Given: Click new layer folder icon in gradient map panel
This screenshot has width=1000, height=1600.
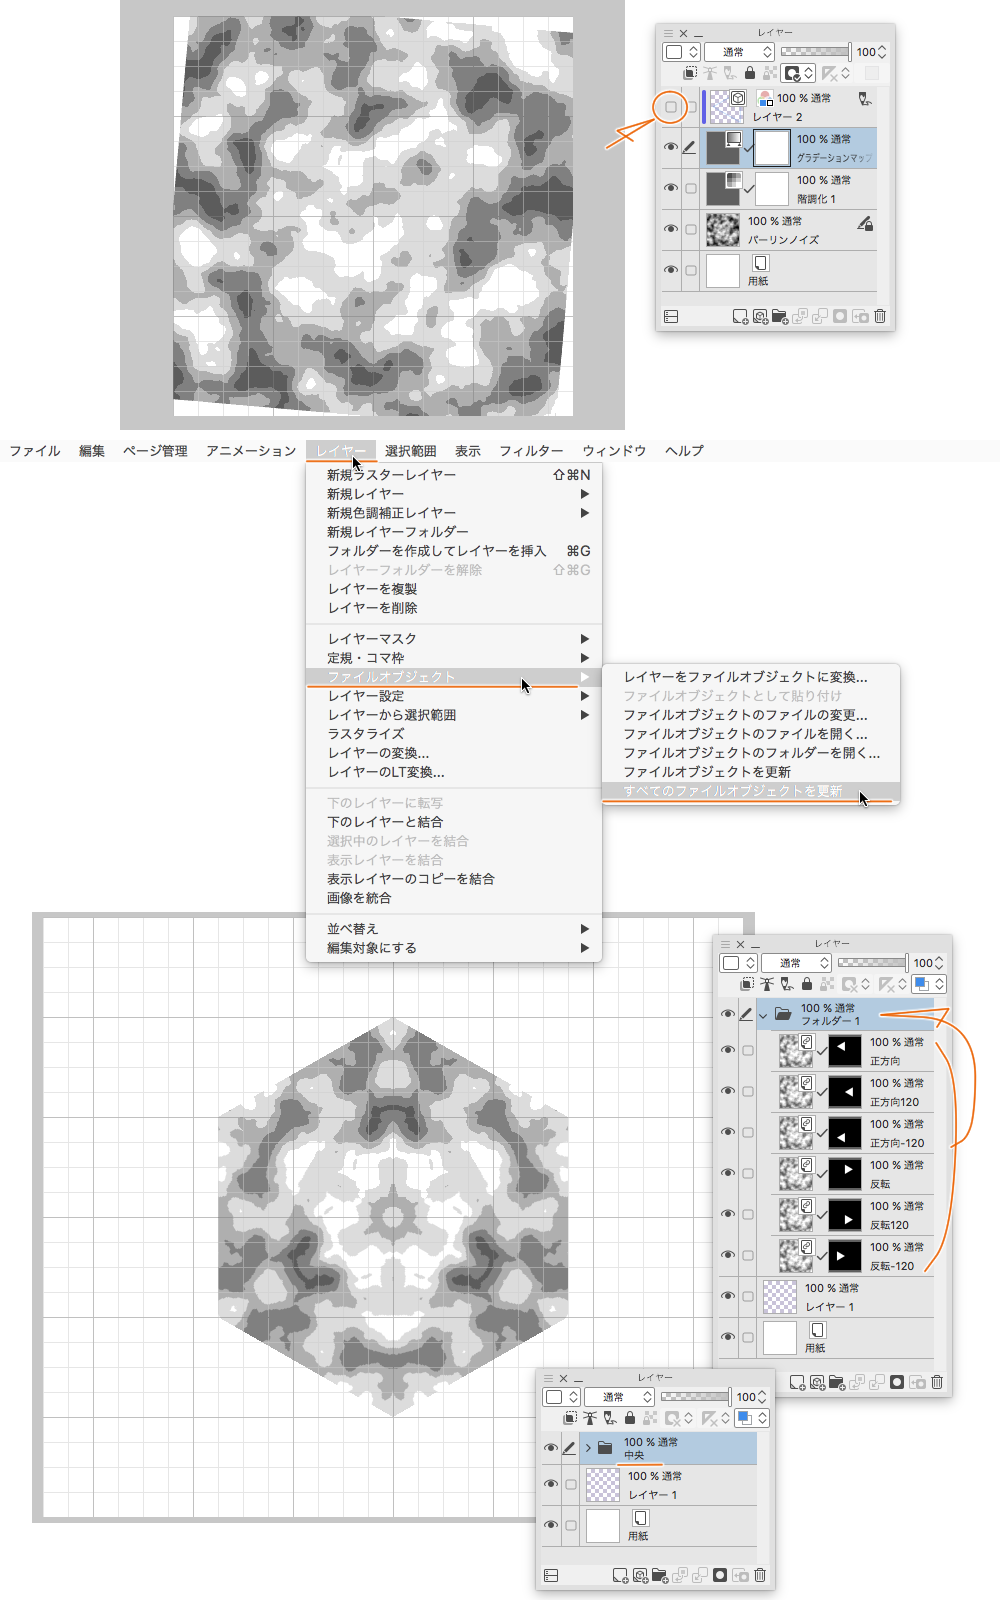Looking at the screenshot, I should coord(780,317).
